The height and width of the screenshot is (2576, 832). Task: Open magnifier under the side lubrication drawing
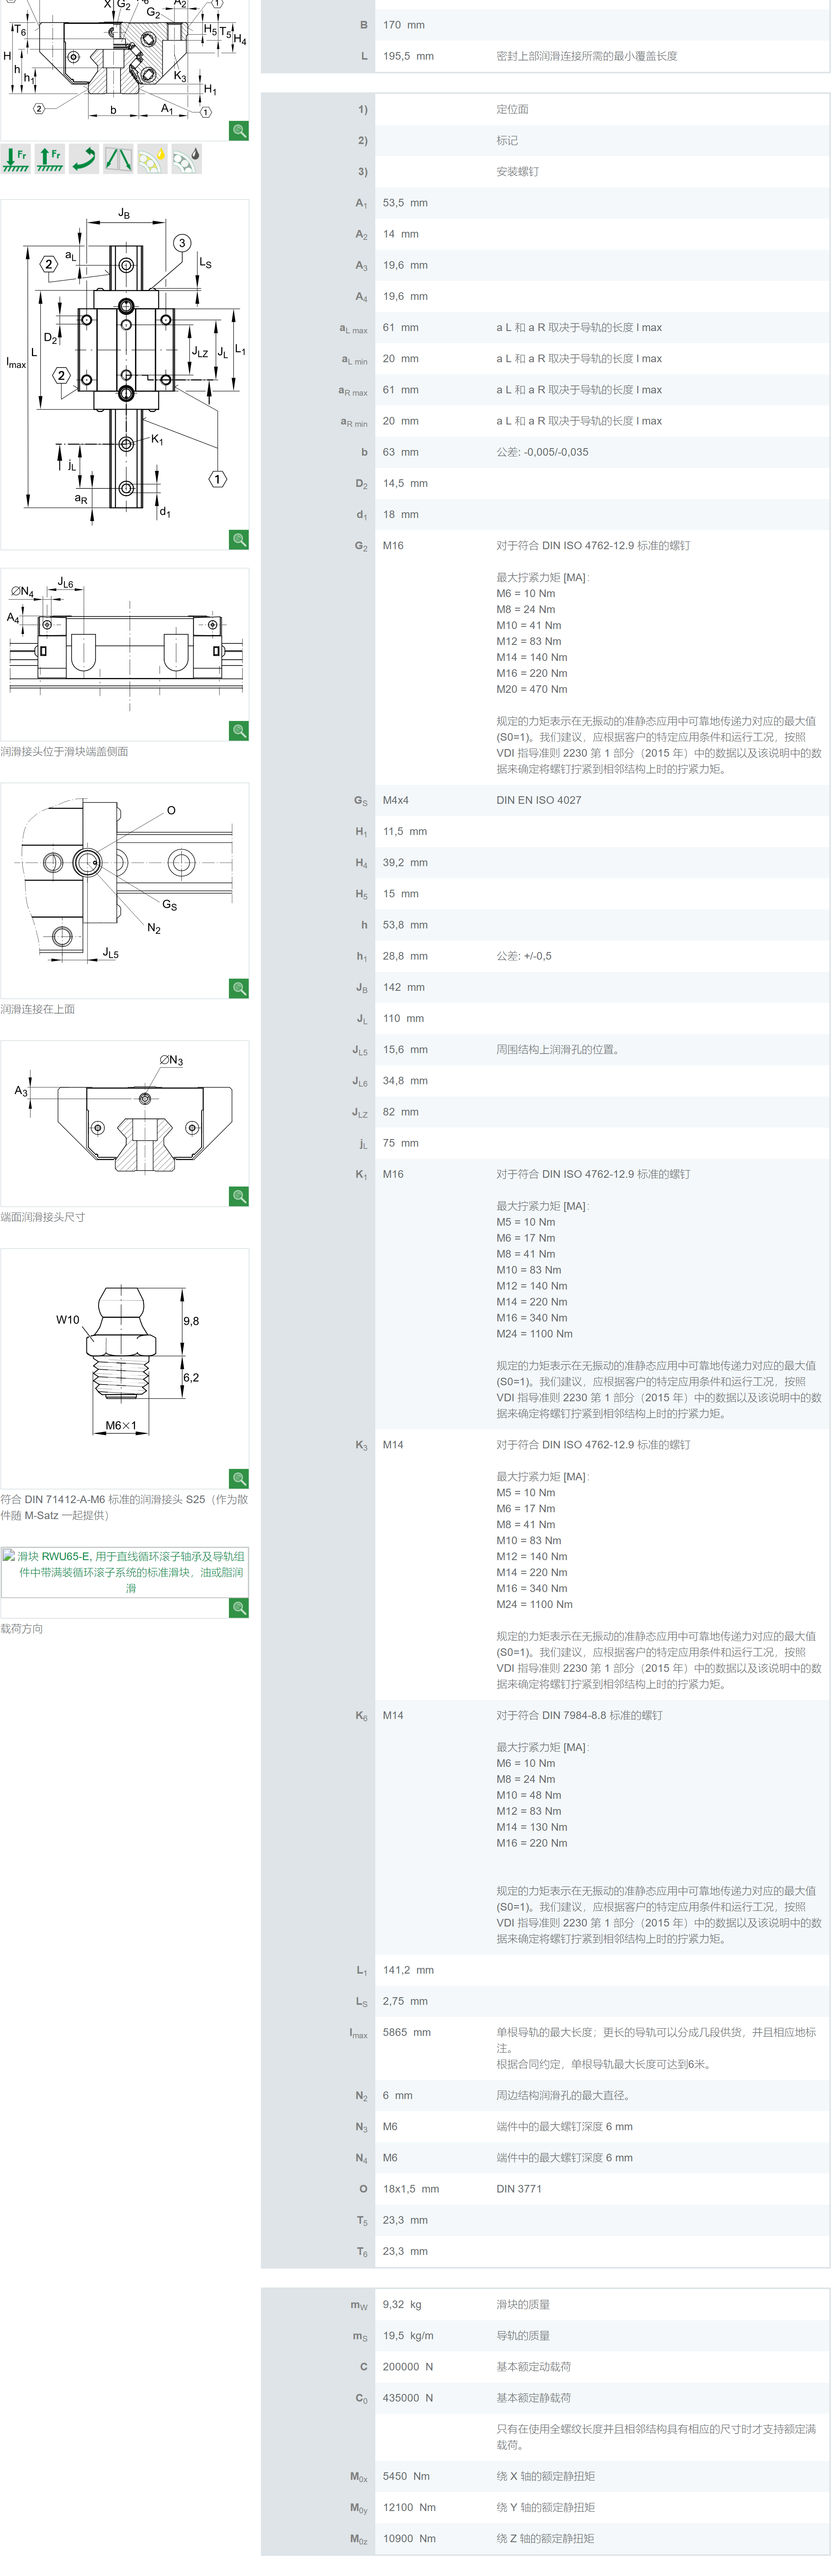[239, 730]
